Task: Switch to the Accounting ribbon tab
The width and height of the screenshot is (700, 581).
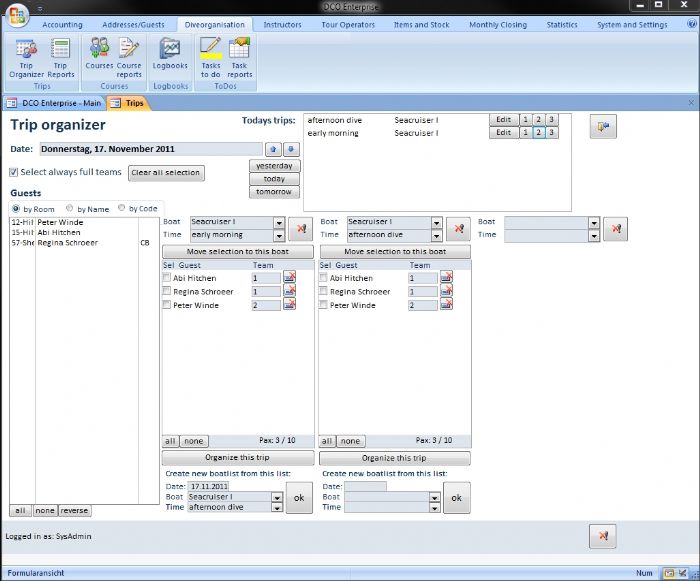Action: tap(62, 25)
